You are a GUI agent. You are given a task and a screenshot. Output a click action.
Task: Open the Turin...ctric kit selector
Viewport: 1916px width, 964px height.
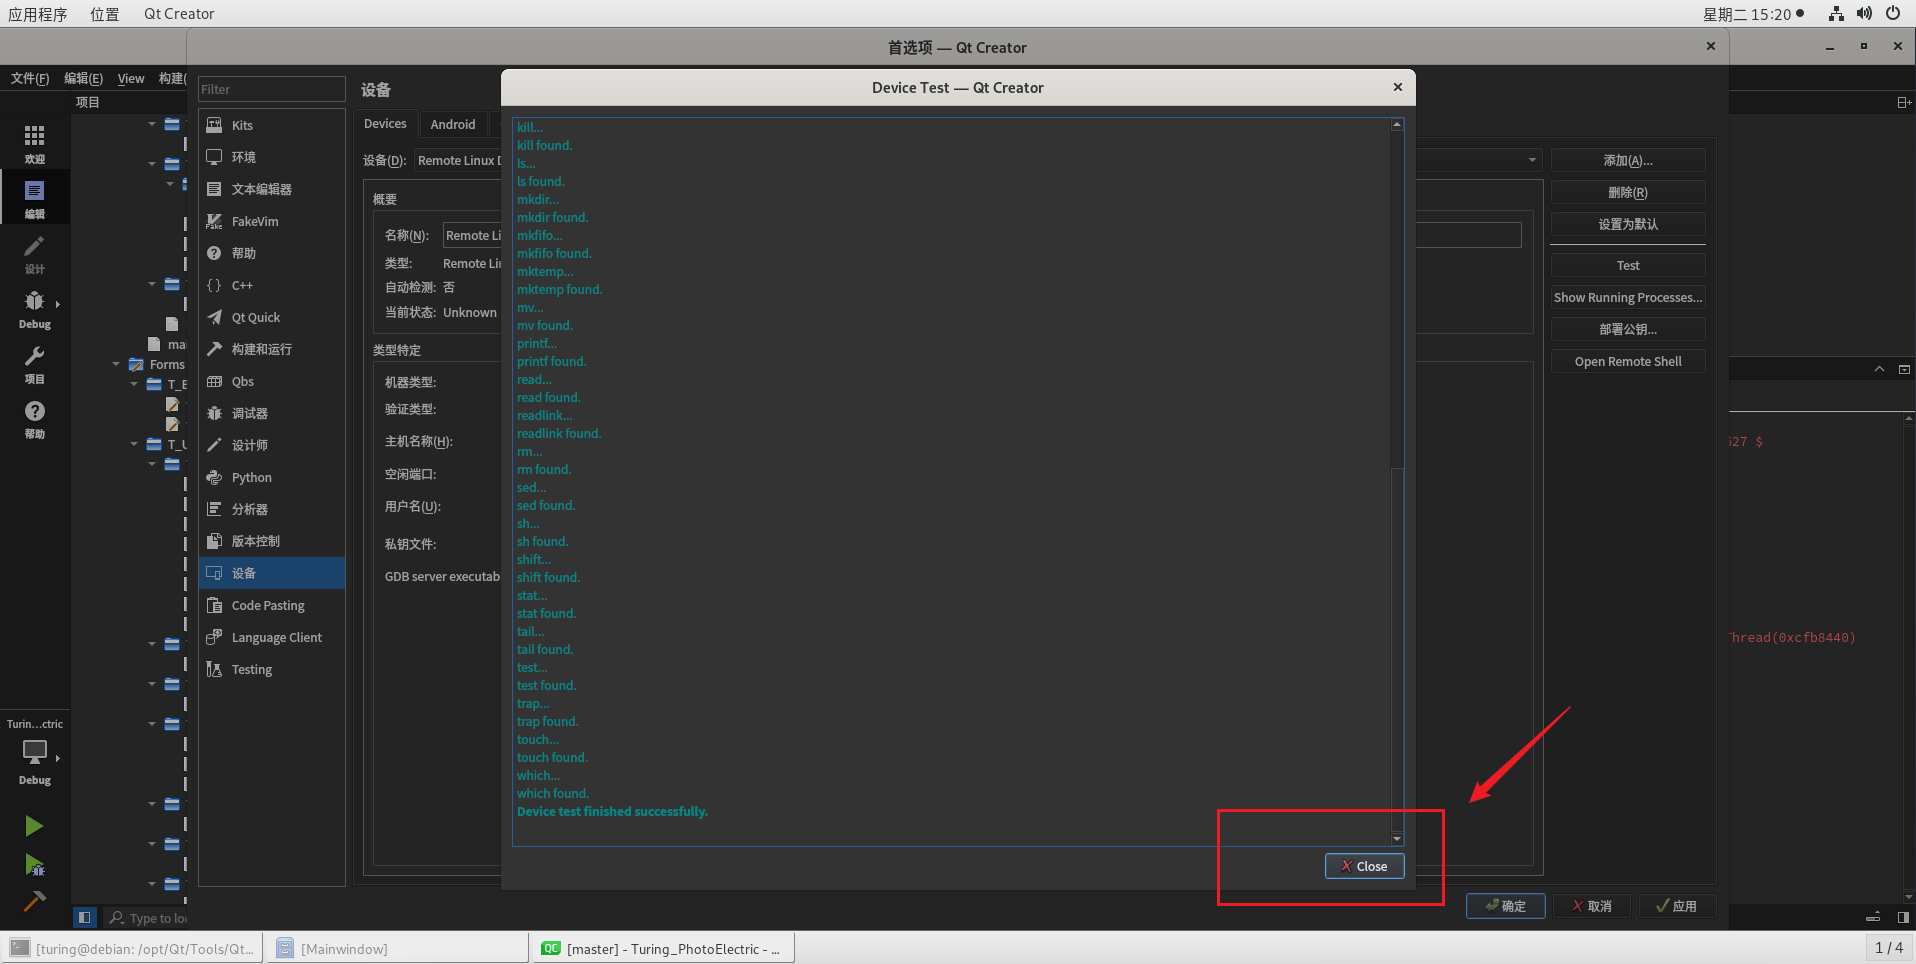point(35,752)
